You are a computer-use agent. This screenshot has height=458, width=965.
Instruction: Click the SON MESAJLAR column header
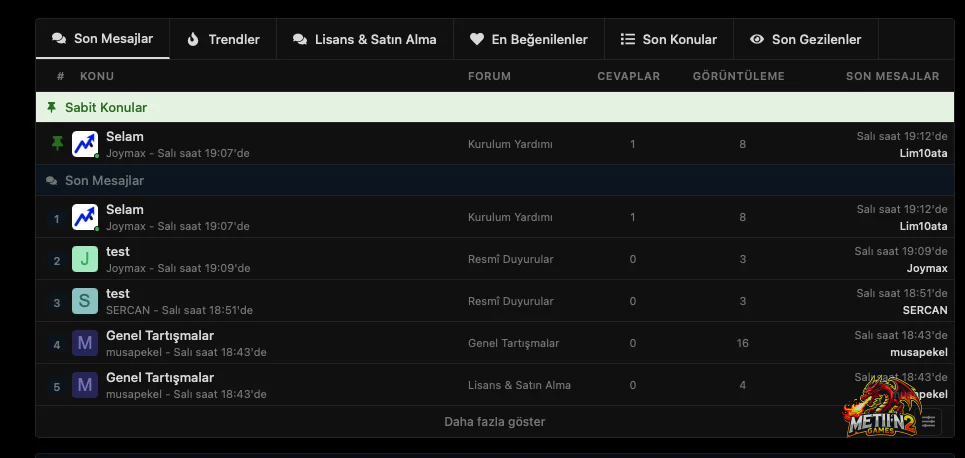click(892, 76)
